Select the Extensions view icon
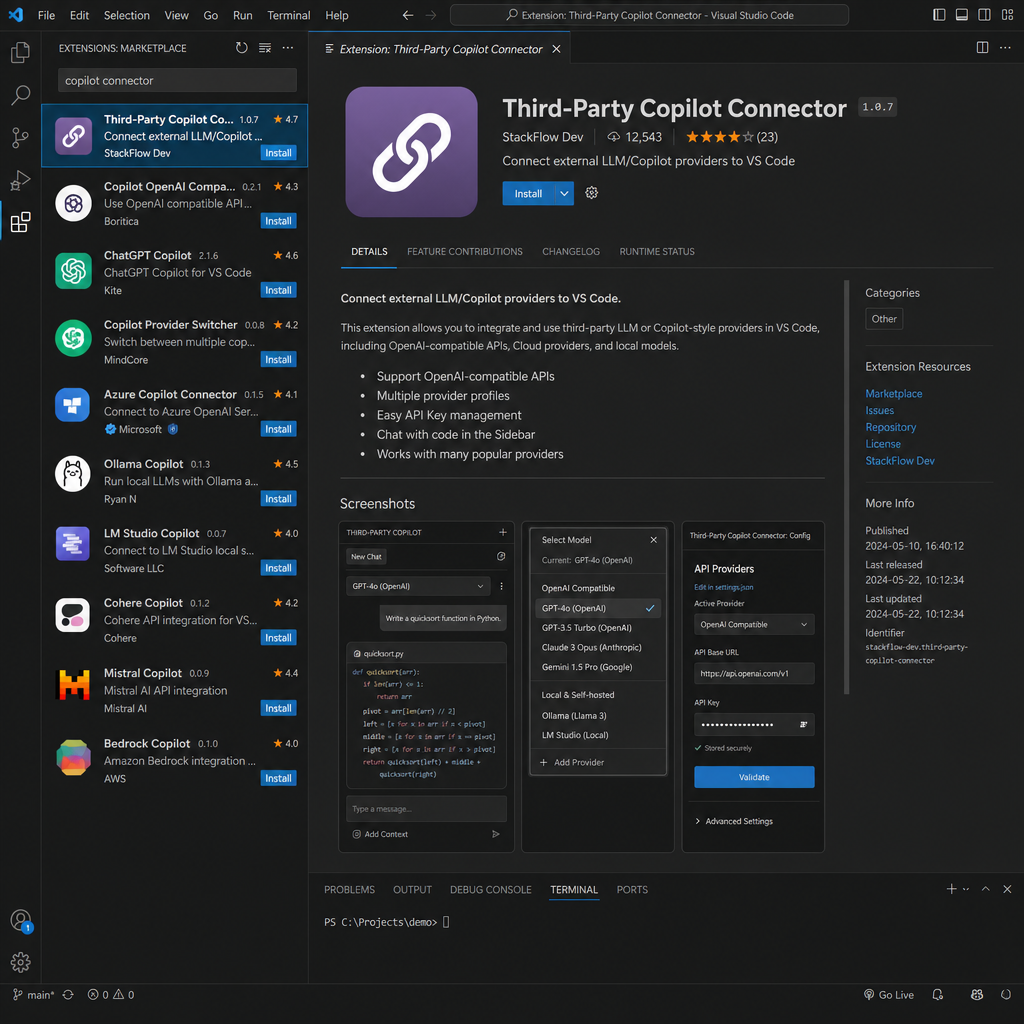The image size is (1024, 1024). 20,222
